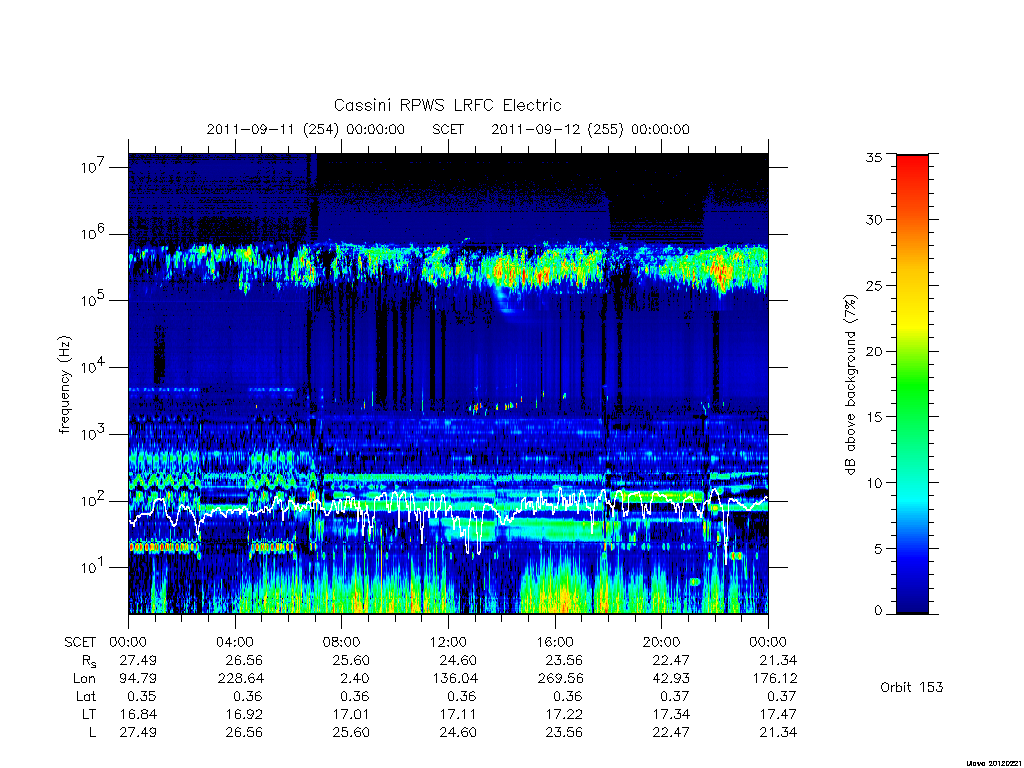Click the 20:00 SCET tick label
Screen dimensions: 1024x768
(662, 642)
